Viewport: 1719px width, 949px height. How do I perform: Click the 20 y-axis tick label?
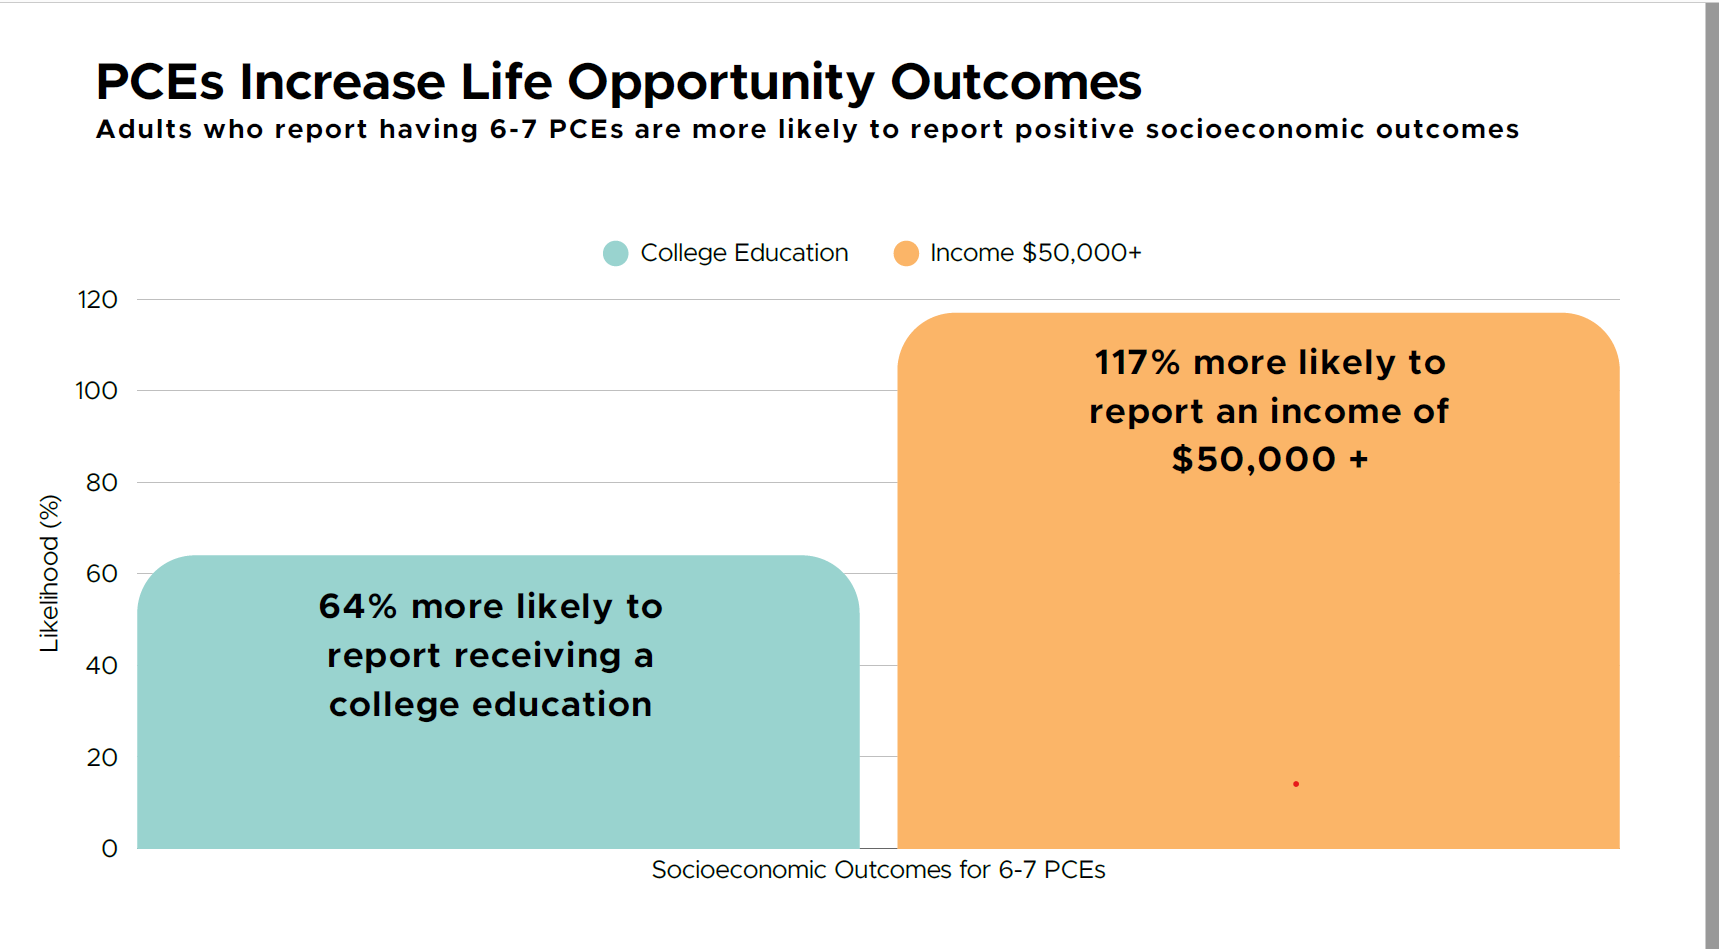coord(102,758)
